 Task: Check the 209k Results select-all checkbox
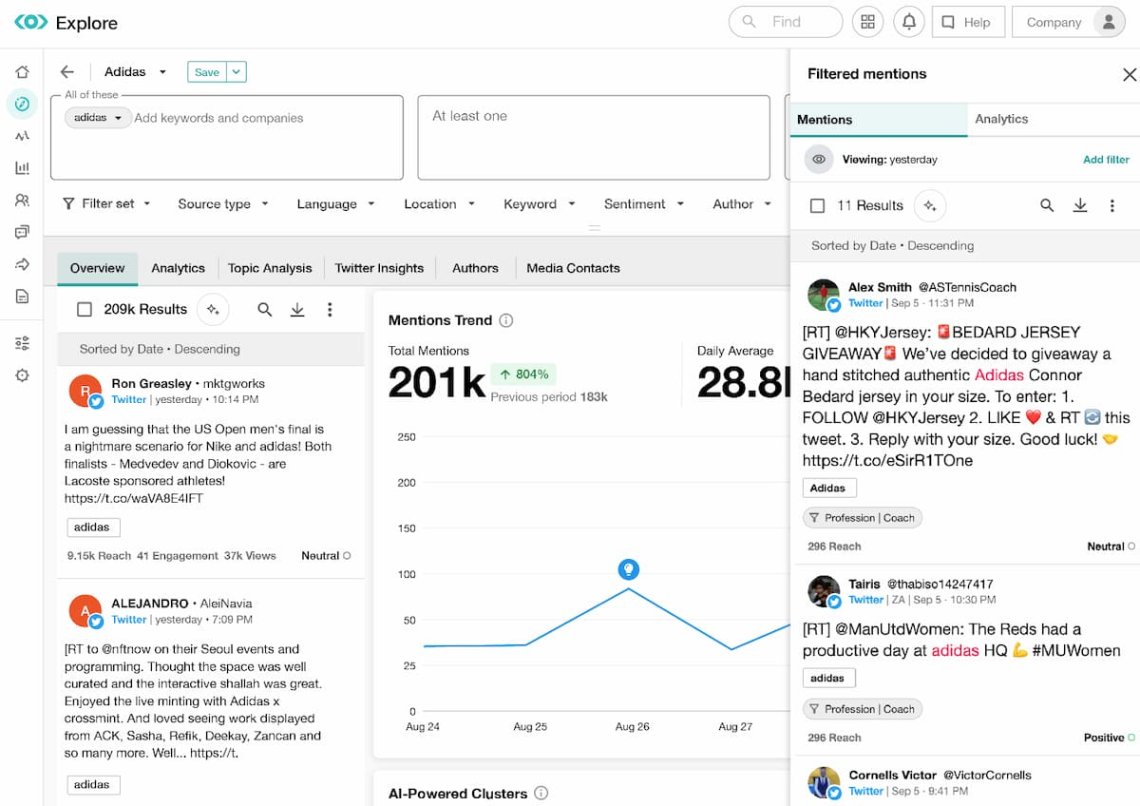coord(85,309)
